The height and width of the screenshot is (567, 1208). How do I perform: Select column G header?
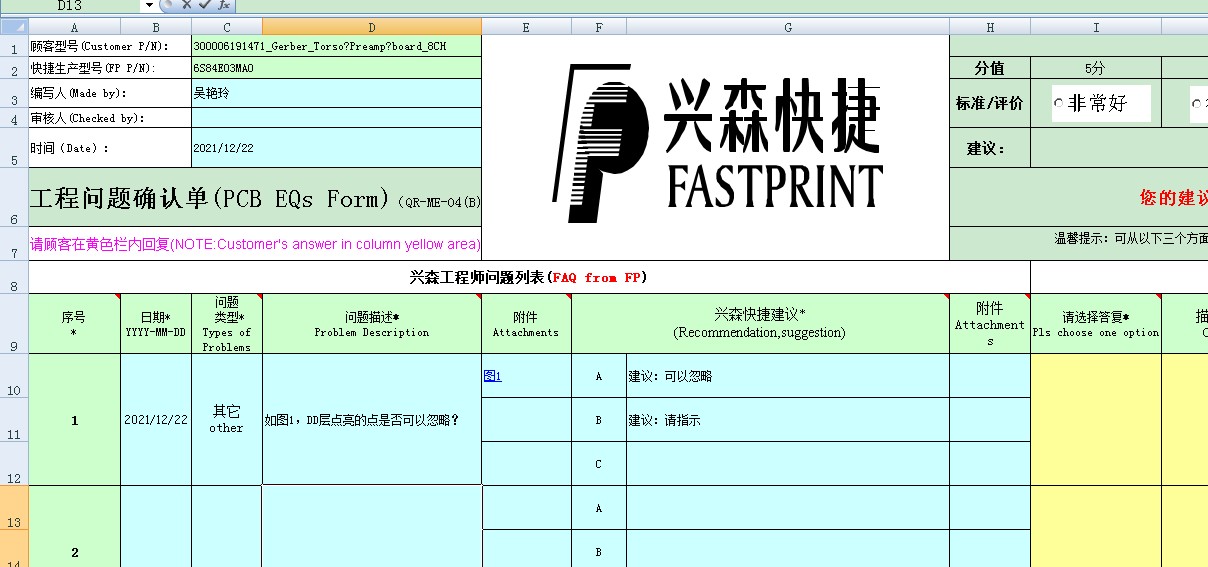[x=788, y=27]
